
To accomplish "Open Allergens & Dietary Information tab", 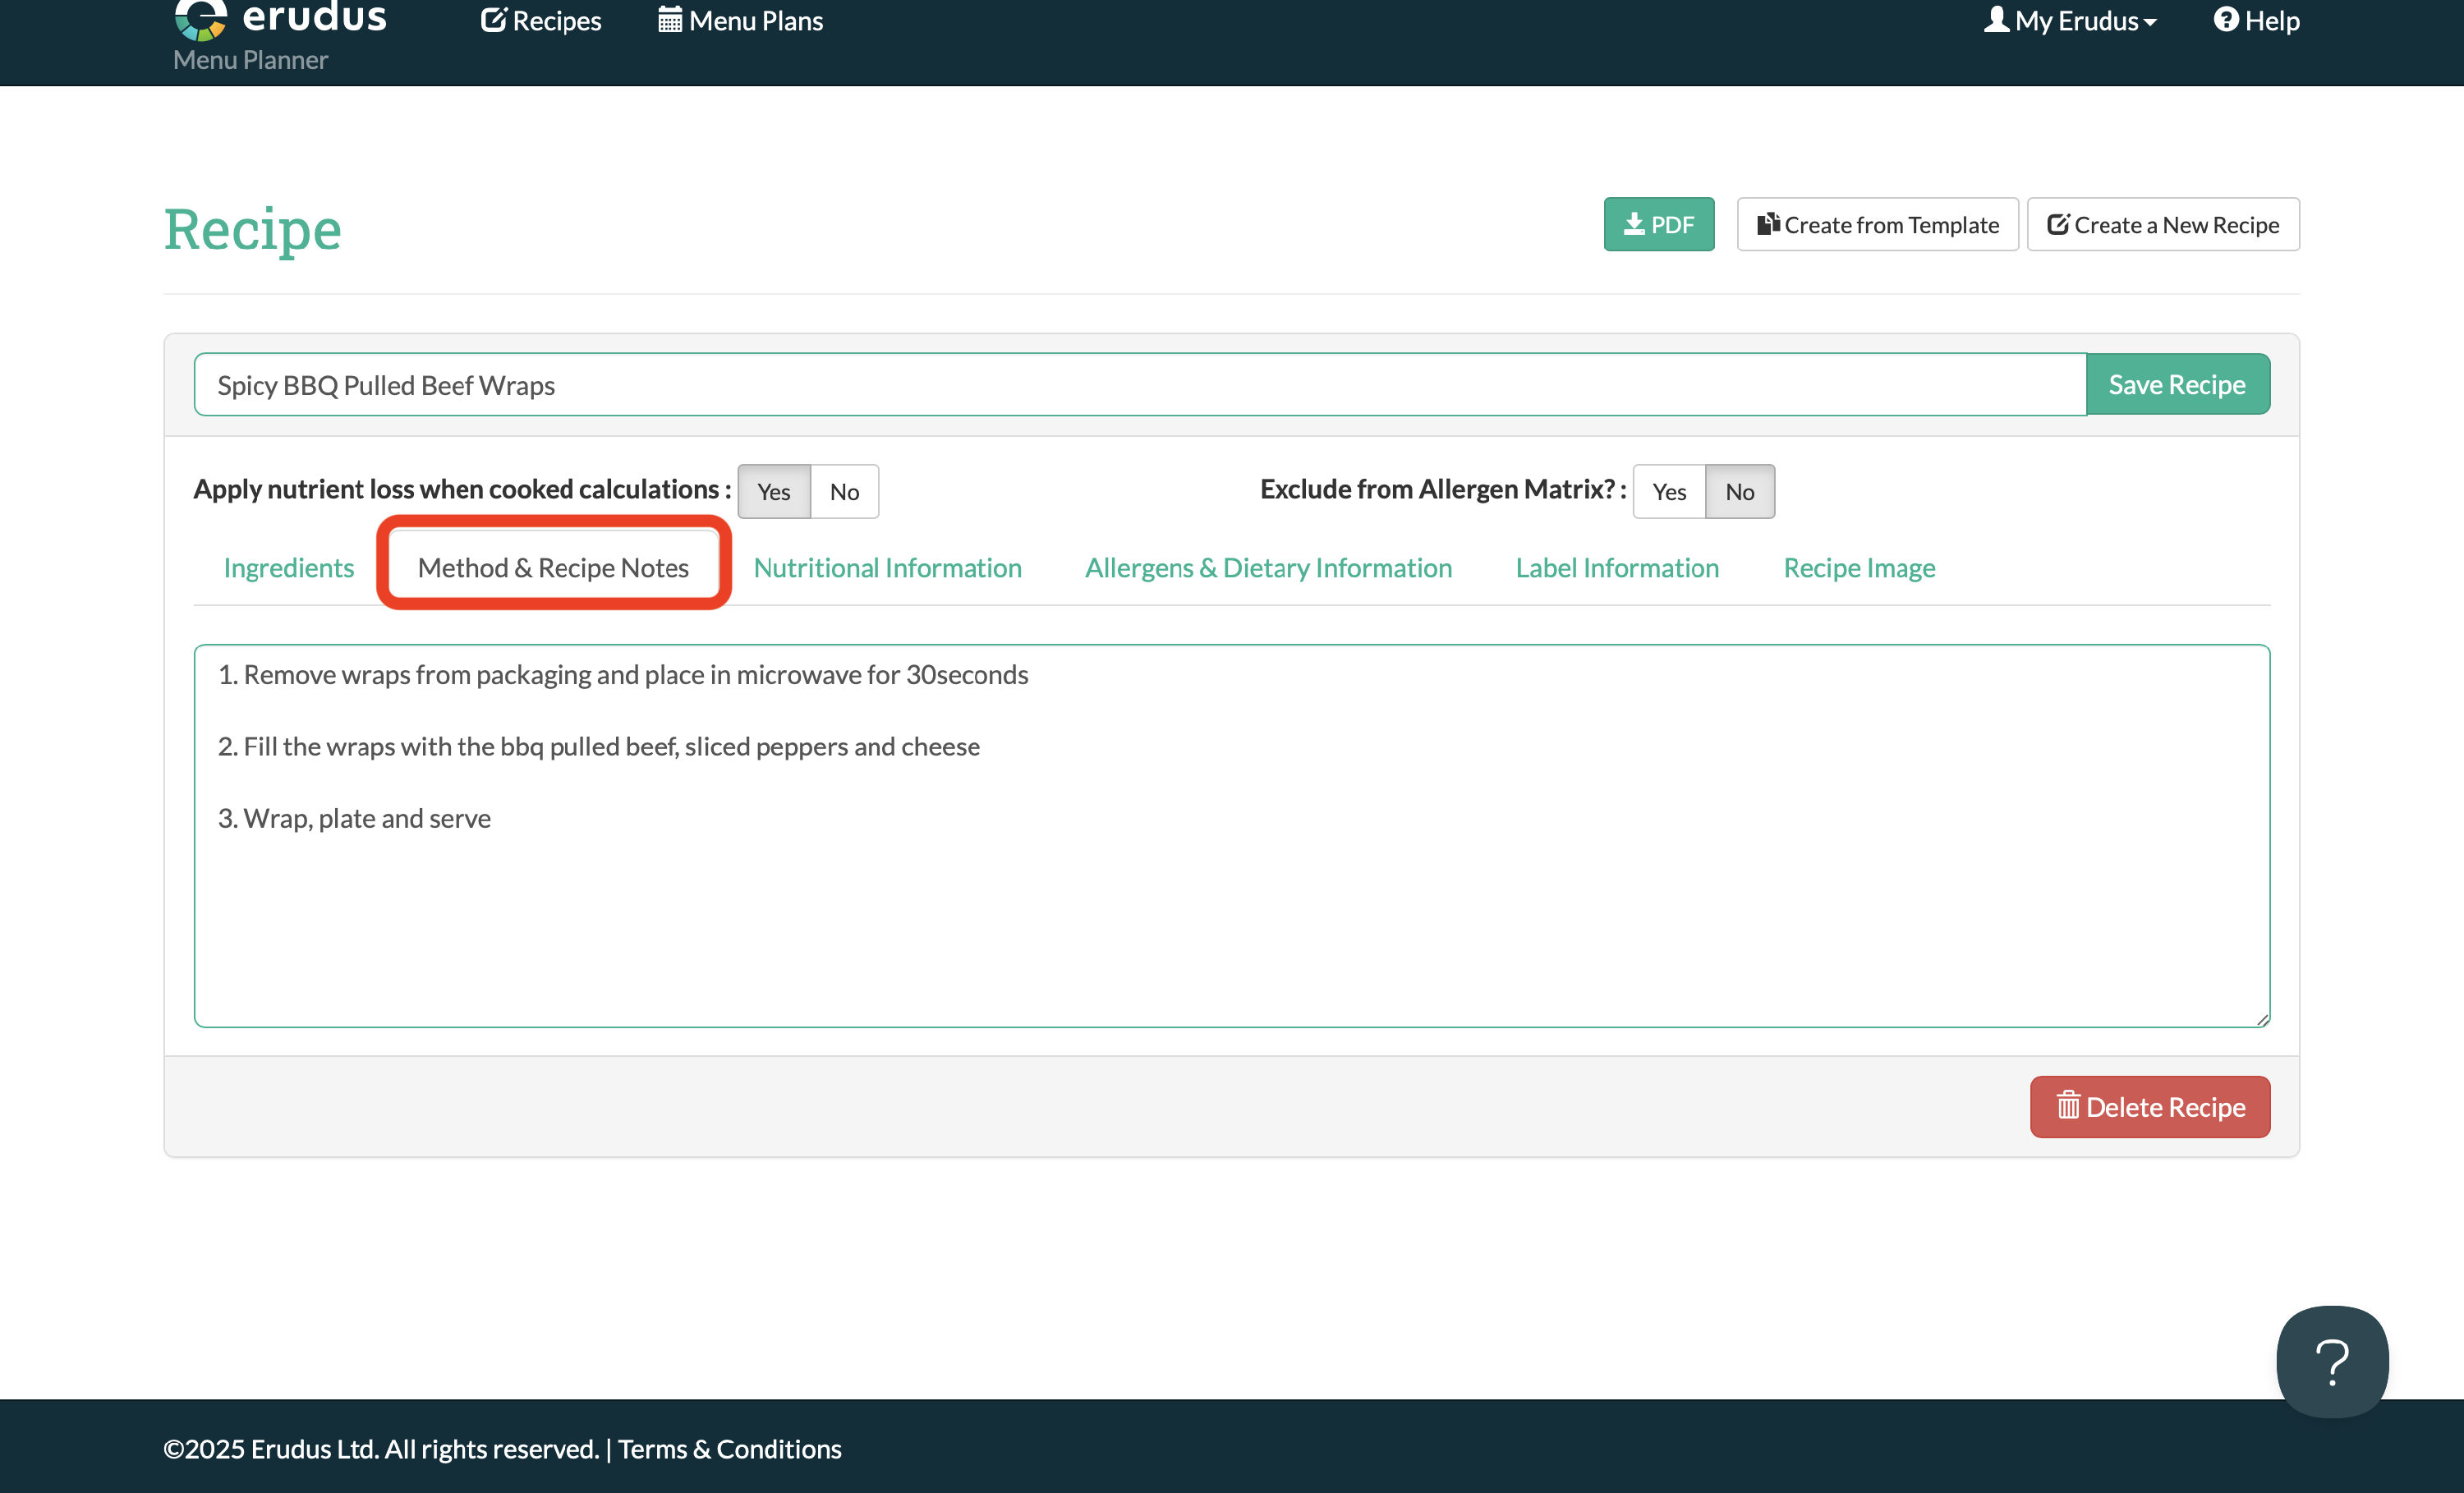I will (x=1268, y=567).
